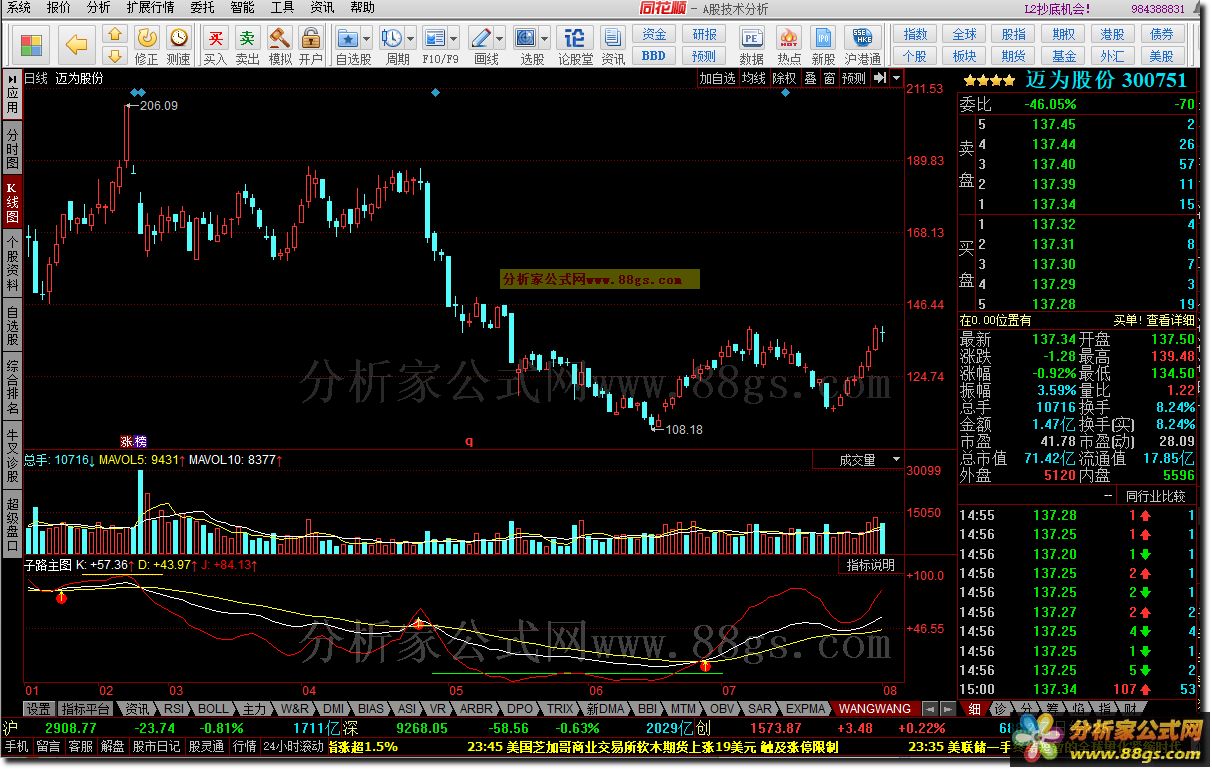The image size is (1212, 769).
Task: Click the BBD button
Action: [x=654, y=56]
